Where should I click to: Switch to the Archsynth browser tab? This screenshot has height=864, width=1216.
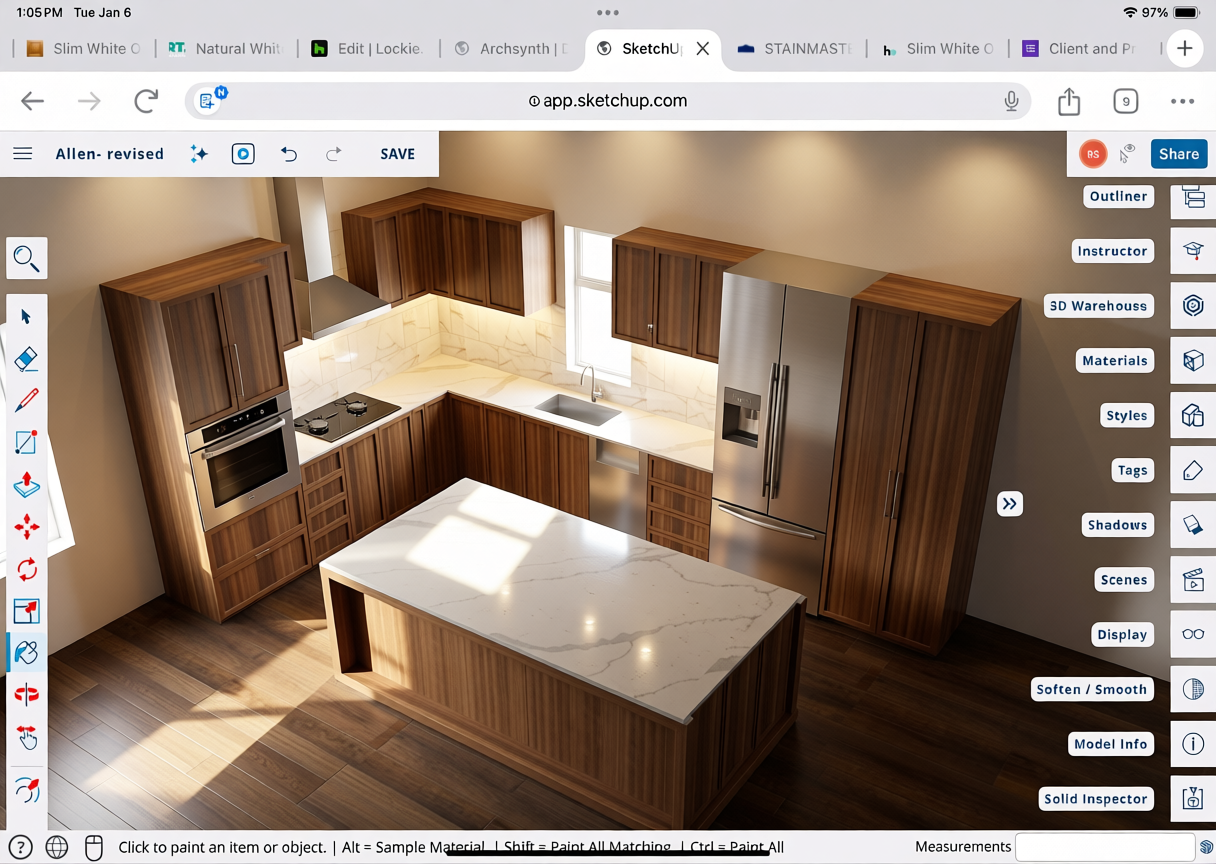pyautogui.click(x=511, y=49)
